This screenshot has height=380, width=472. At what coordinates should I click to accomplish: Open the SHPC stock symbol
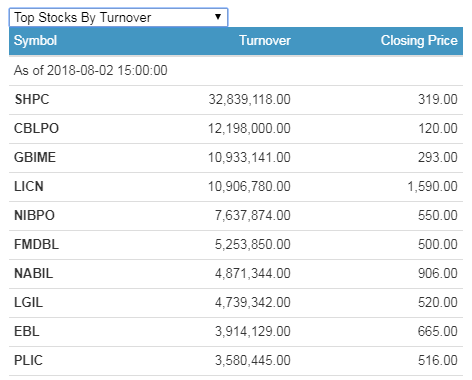point(32,99)
